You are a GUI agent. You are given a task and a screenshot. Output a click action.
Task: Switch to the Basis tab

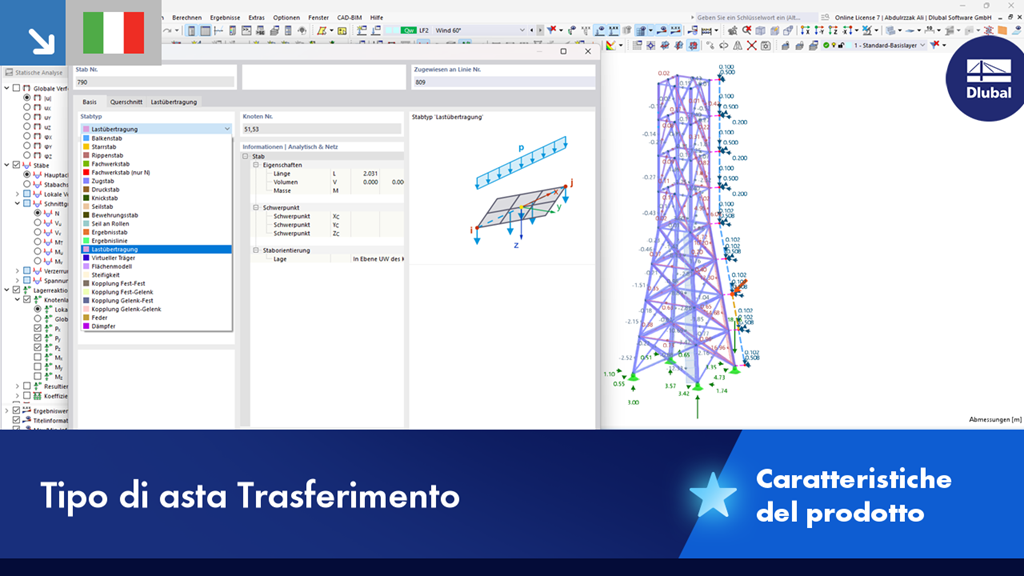[89, 102]
